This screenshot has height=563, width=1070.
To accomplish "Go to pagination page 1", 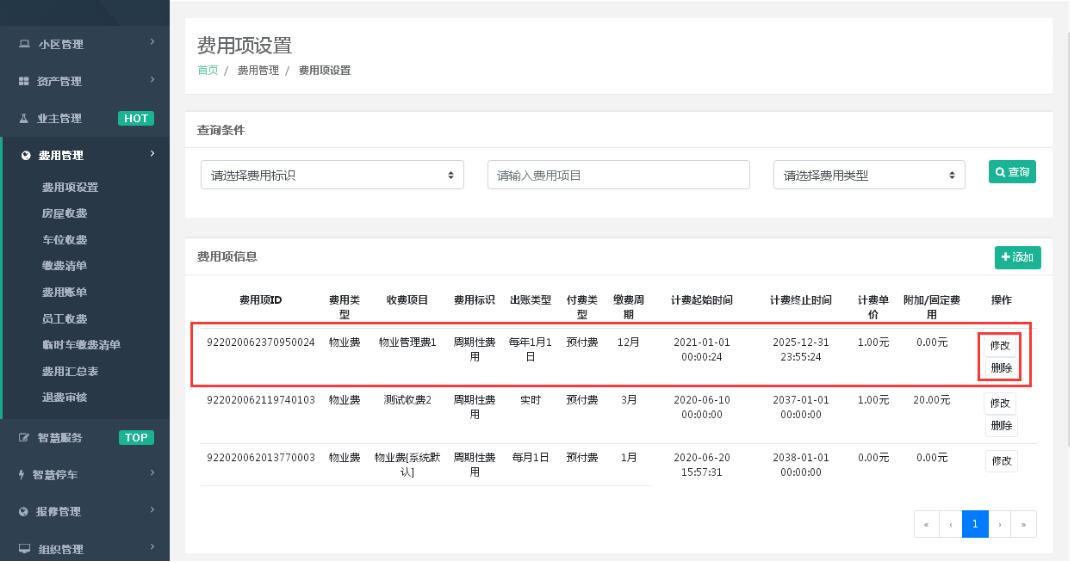I will [975, 524].
